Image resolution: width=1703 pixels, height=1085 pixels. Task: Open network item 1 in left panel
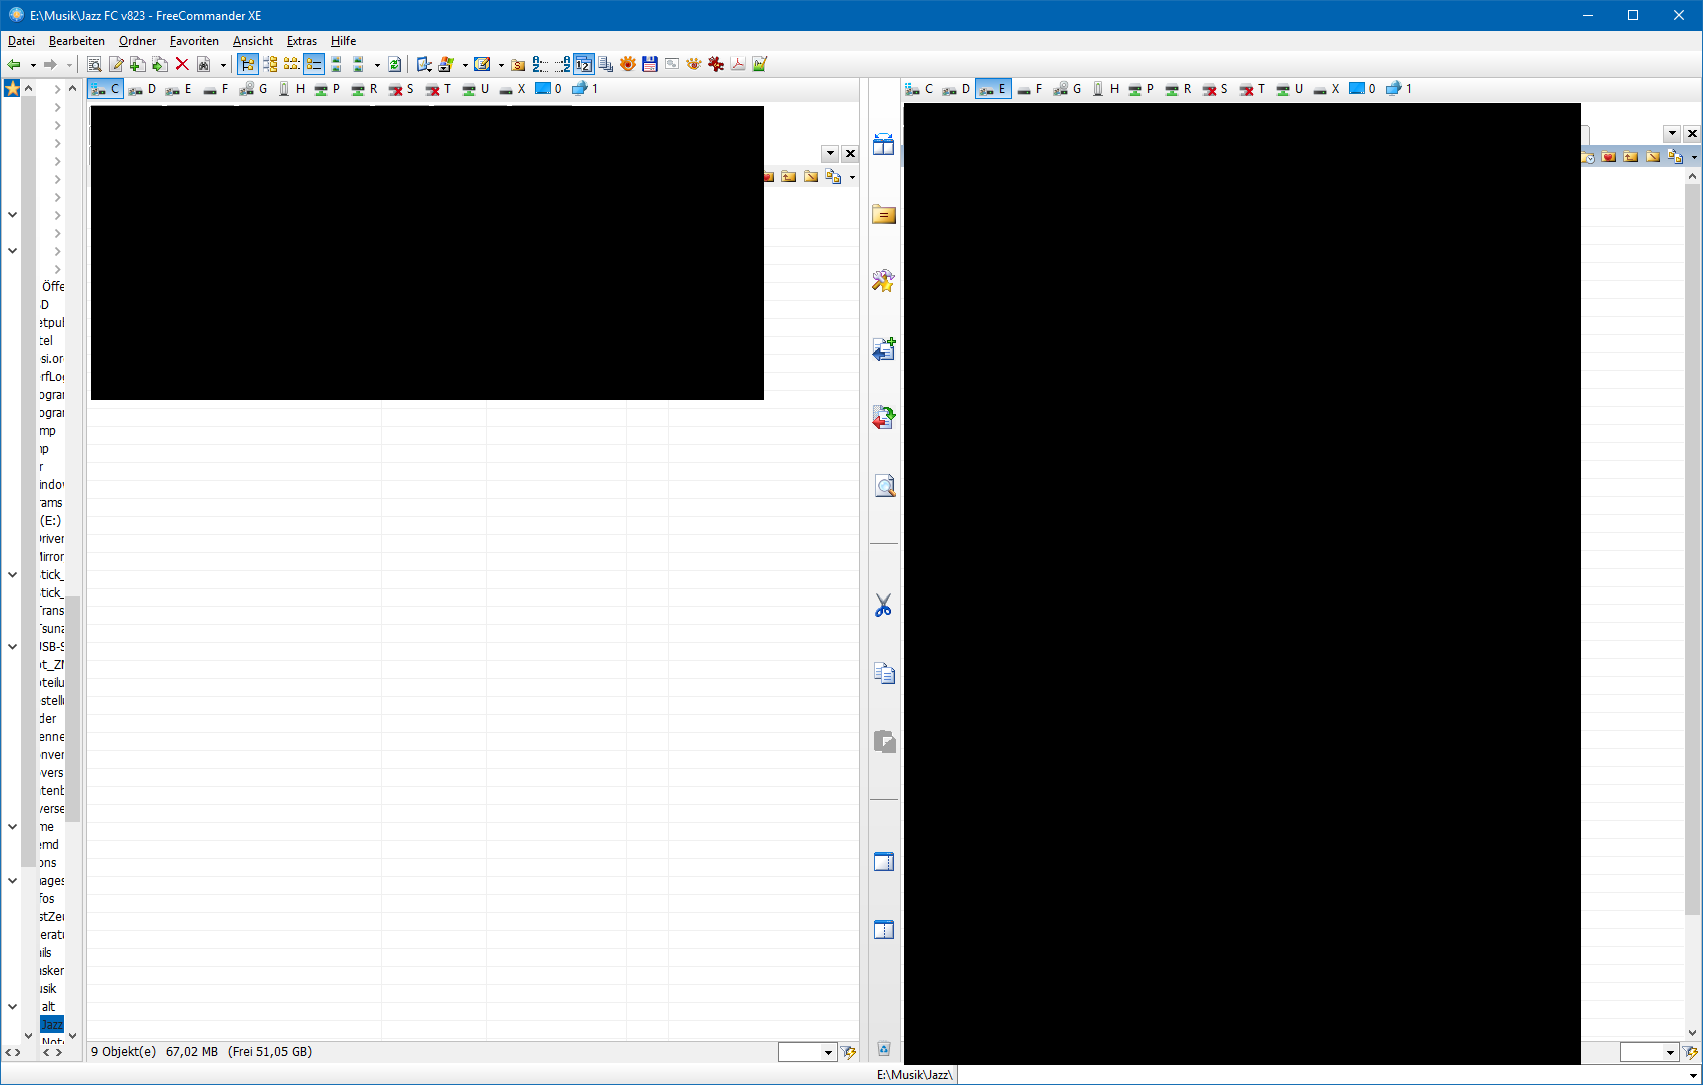pos(585,89)
